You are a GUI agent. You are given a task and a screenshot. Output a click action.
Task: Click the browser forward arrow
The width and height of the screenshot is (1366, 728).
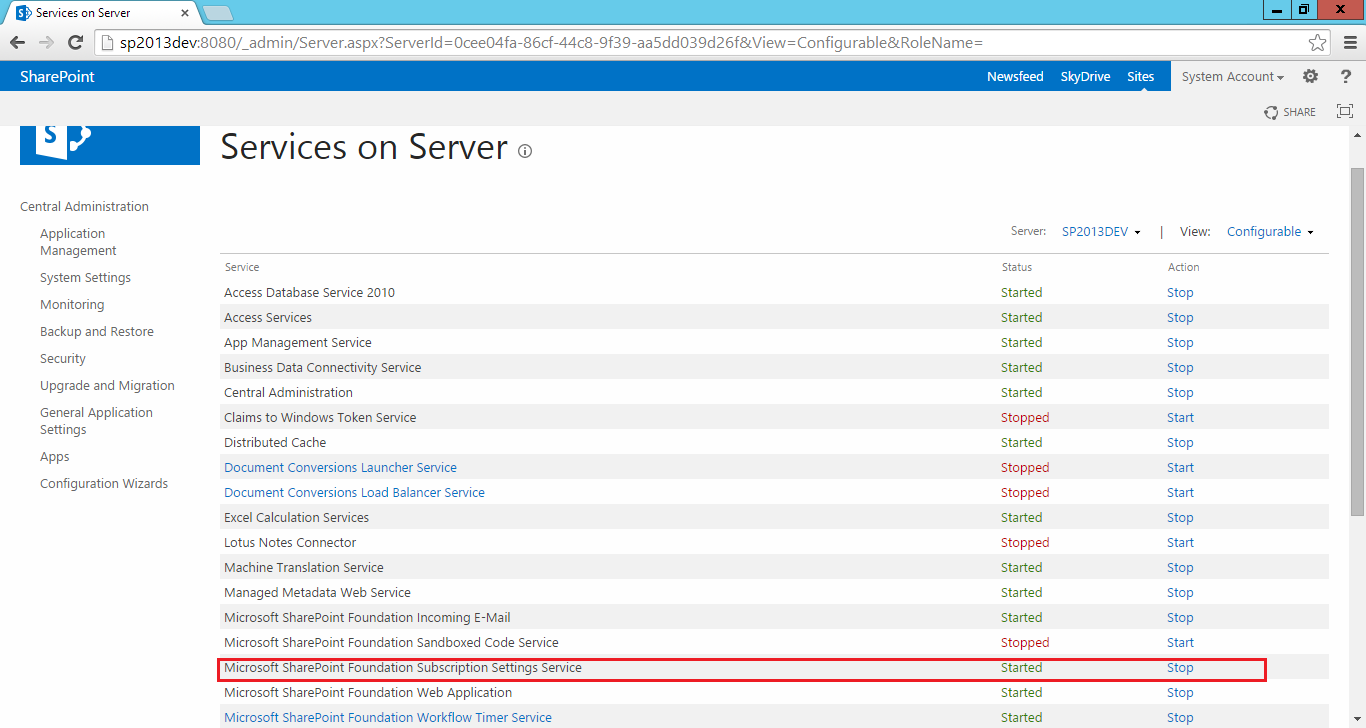pyautogui.click(x=46, y=42)
